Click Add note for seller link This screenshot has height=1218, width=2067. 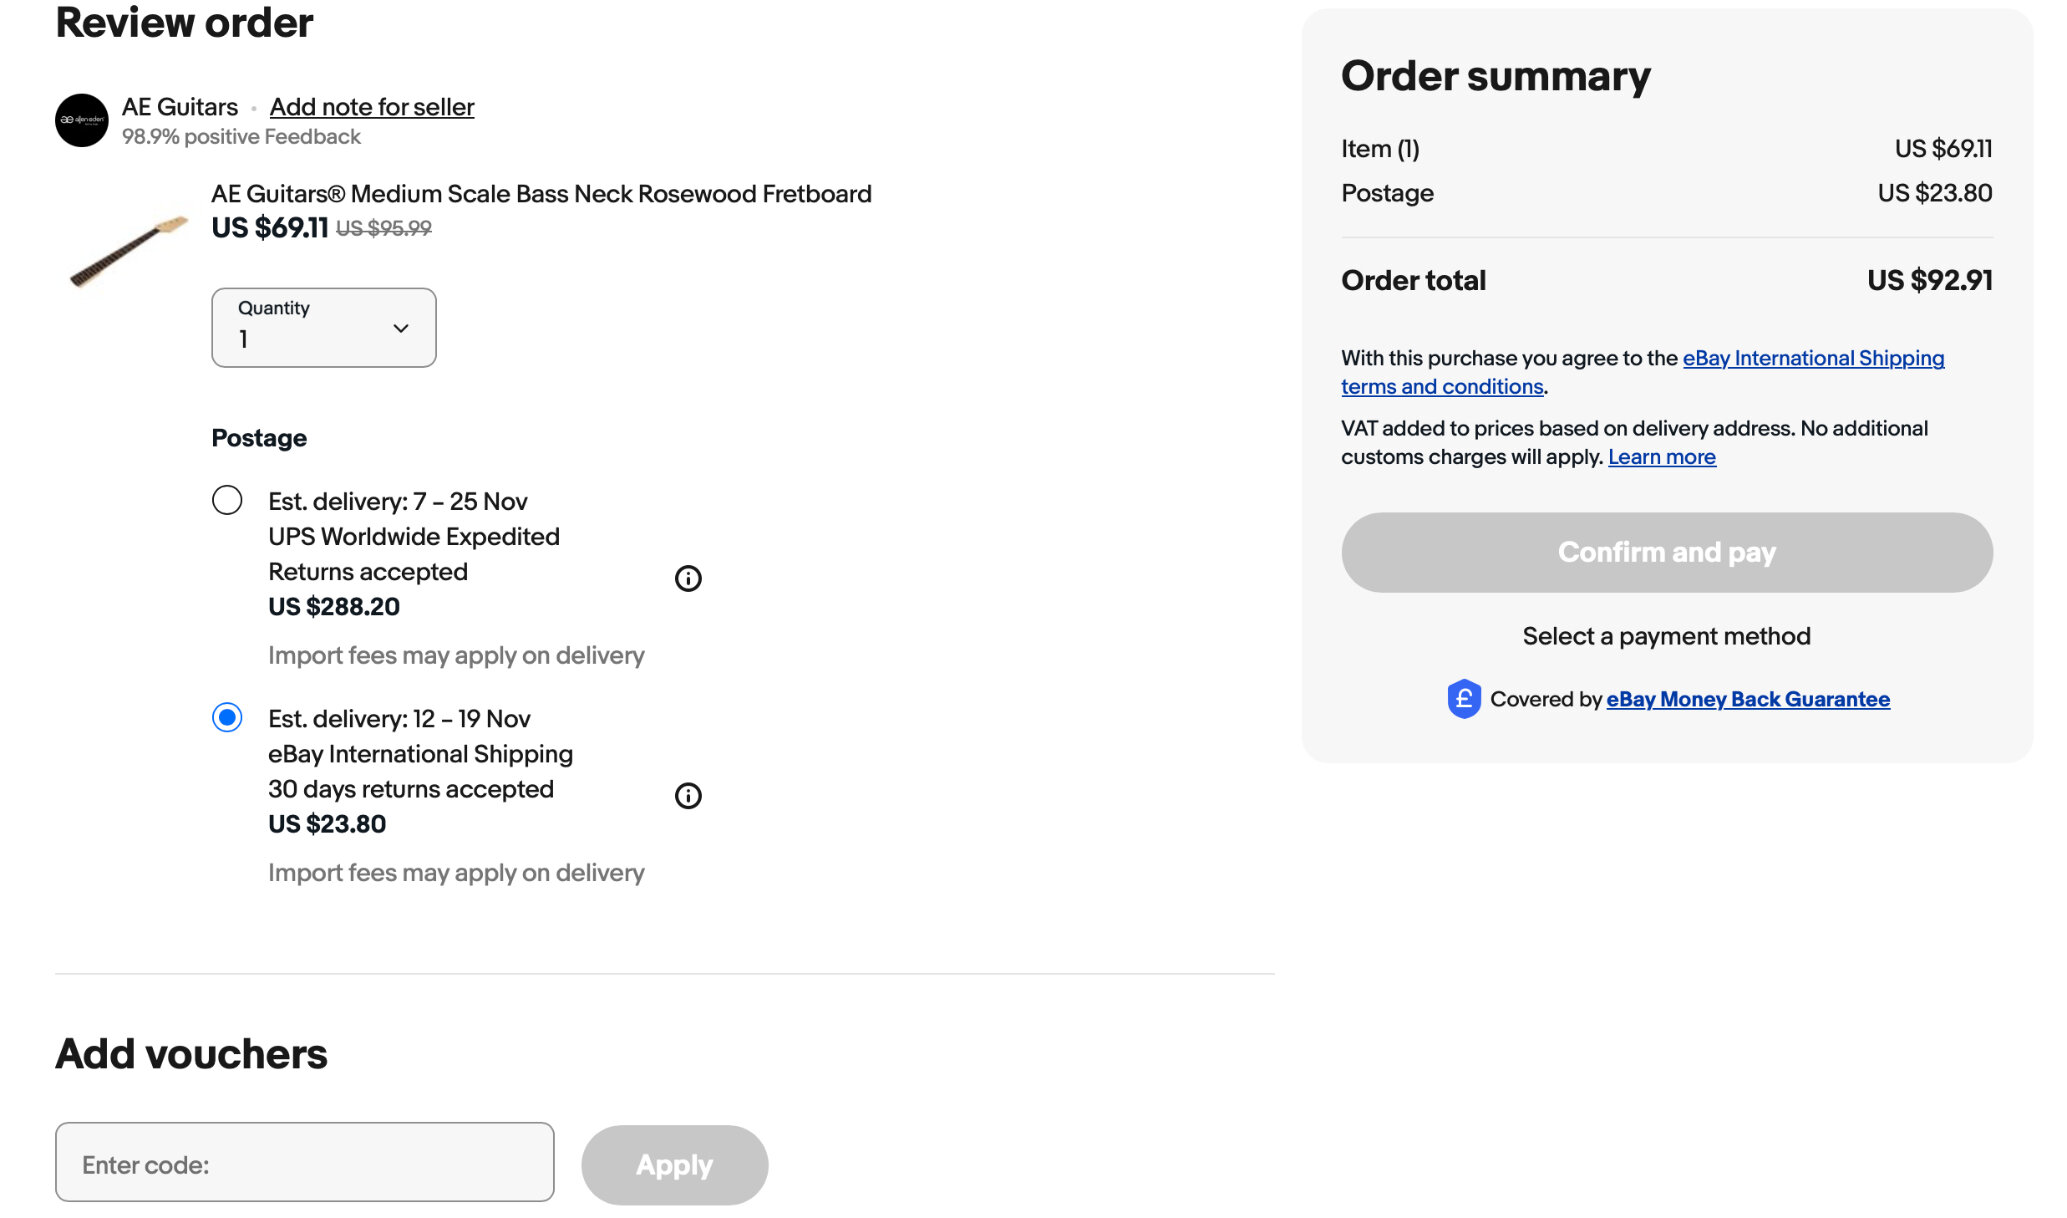[372, 107]
